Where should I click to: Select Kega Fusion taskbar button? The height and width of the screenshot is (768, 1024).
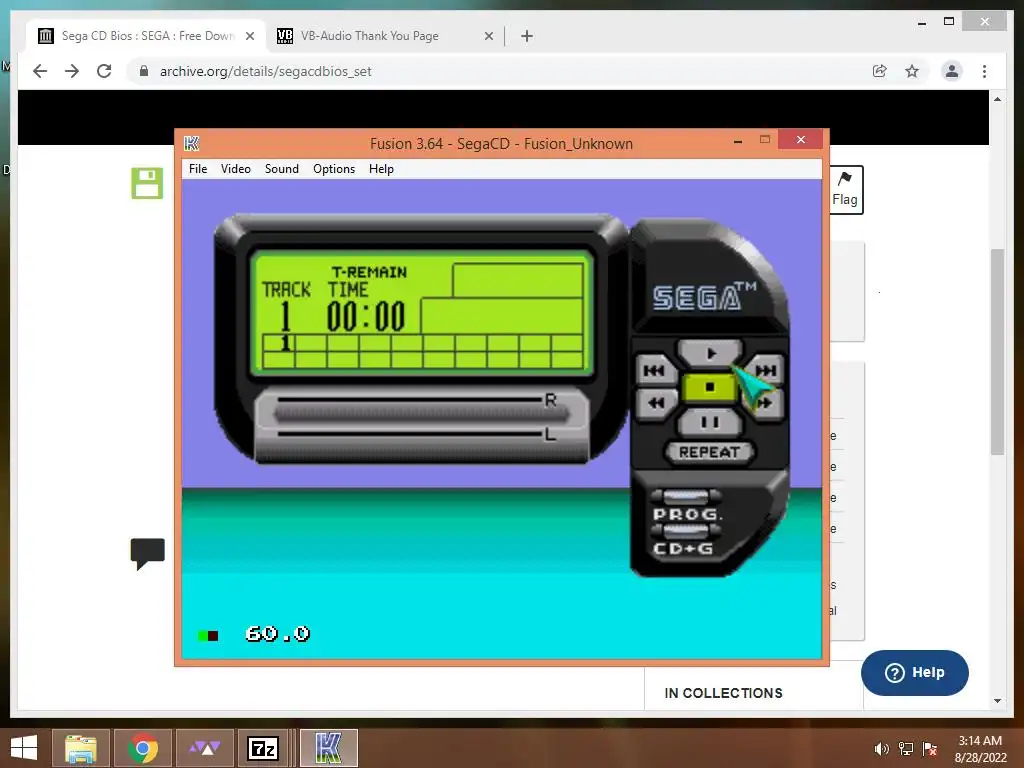[x=328, y=748]
